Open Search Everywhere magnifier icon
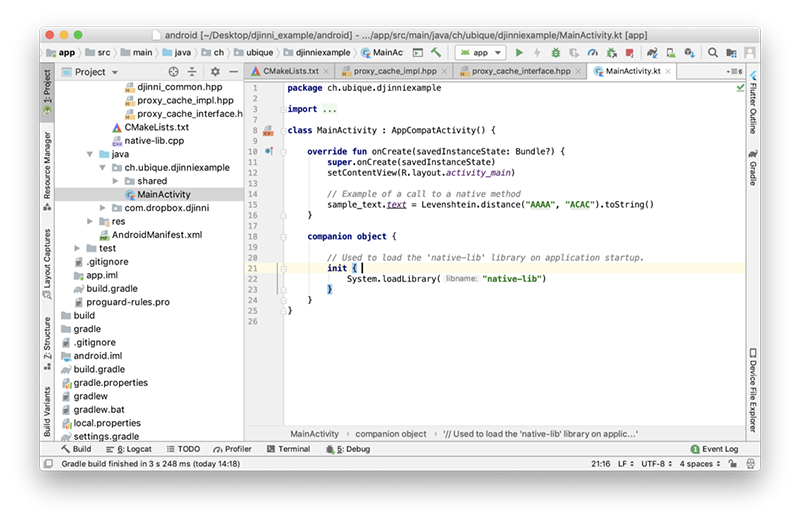 [714, 52]
